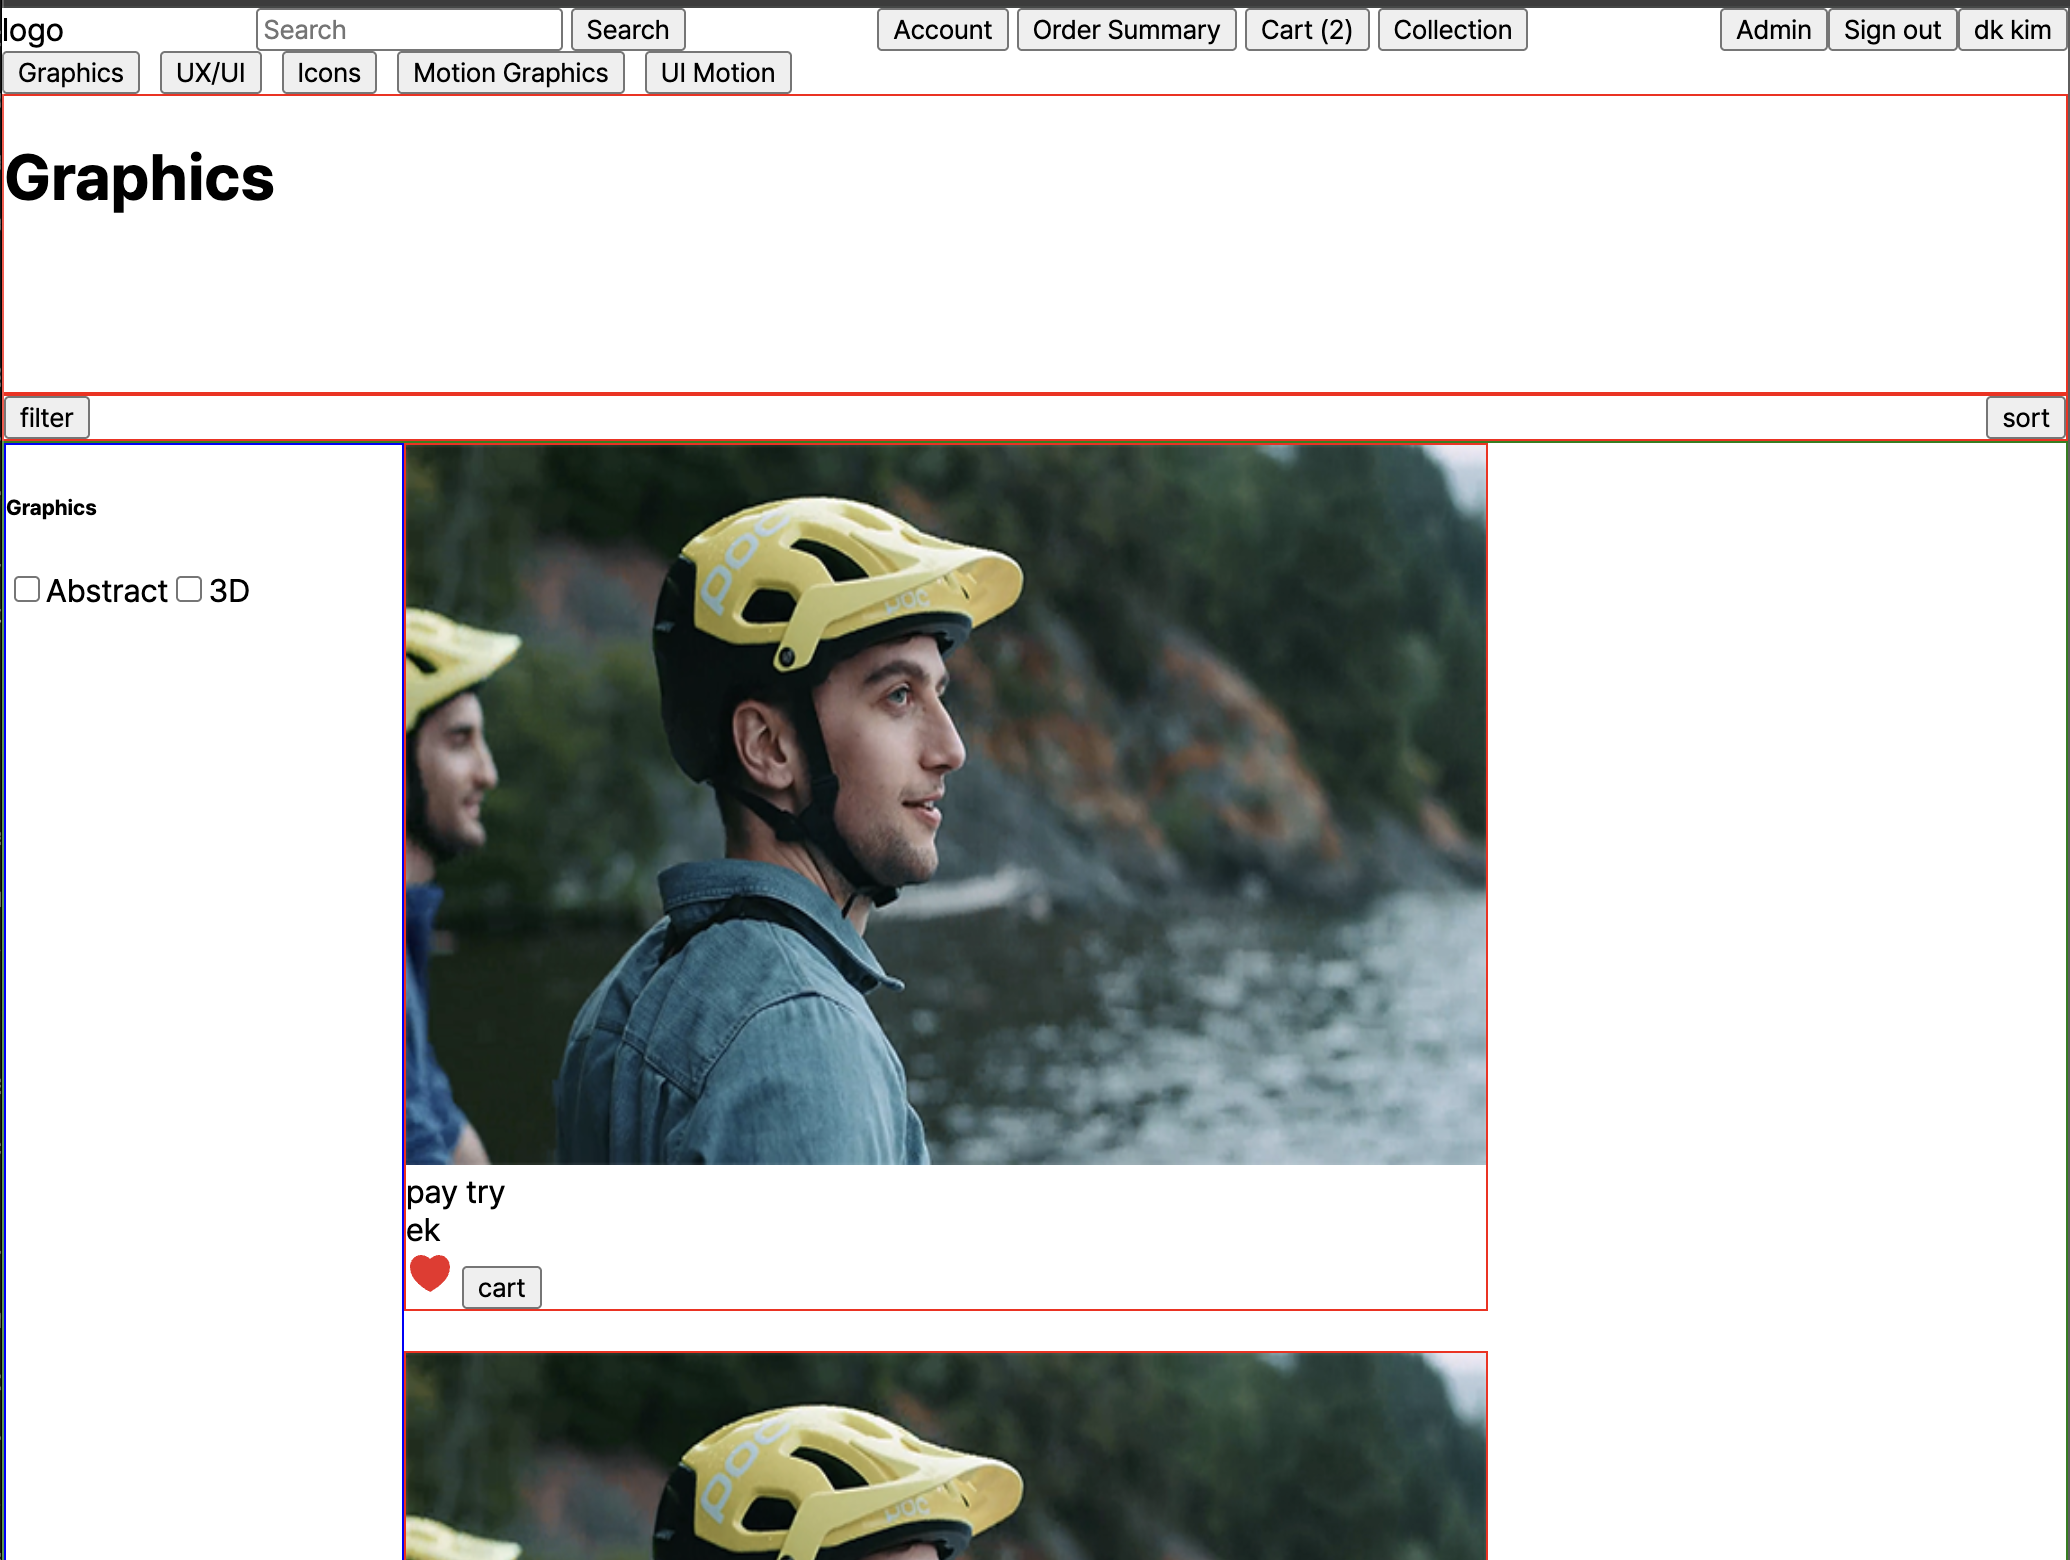
Task: View the Order Summary page
Action: click(1126, 30)
